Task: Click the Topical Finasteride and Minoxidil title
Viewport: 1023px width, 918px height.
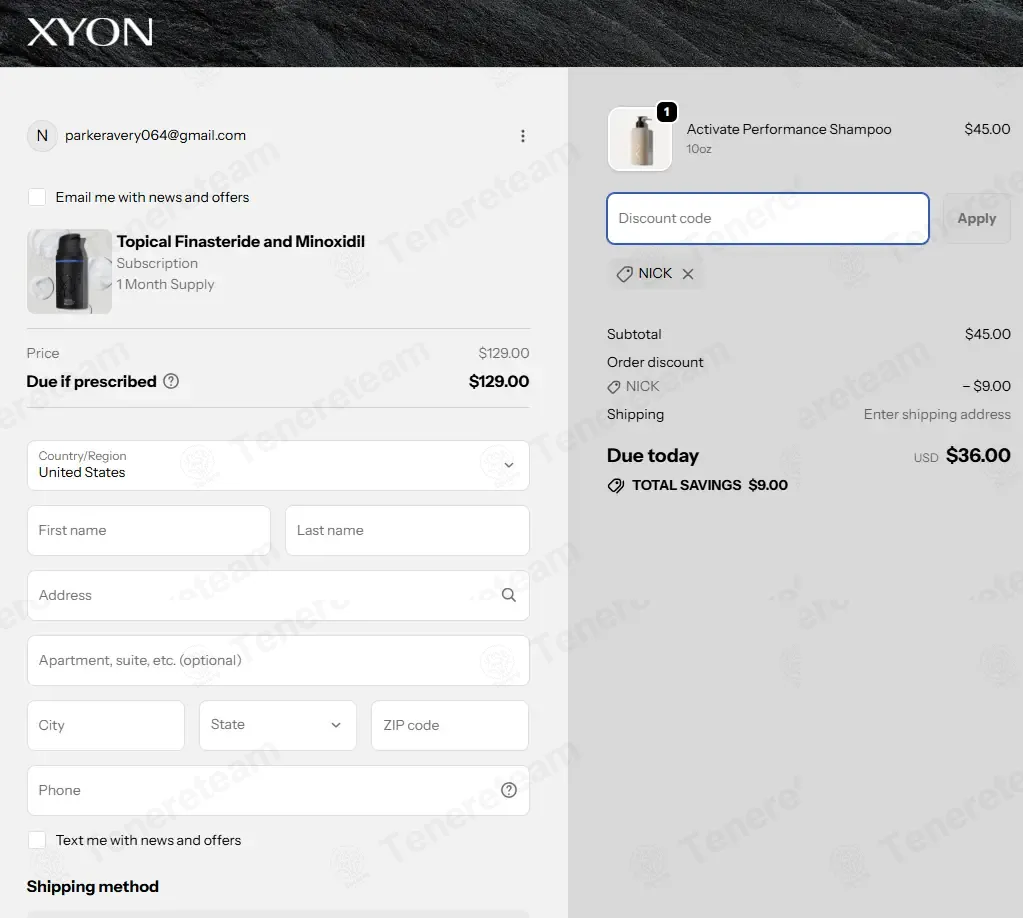Action: 241,241
